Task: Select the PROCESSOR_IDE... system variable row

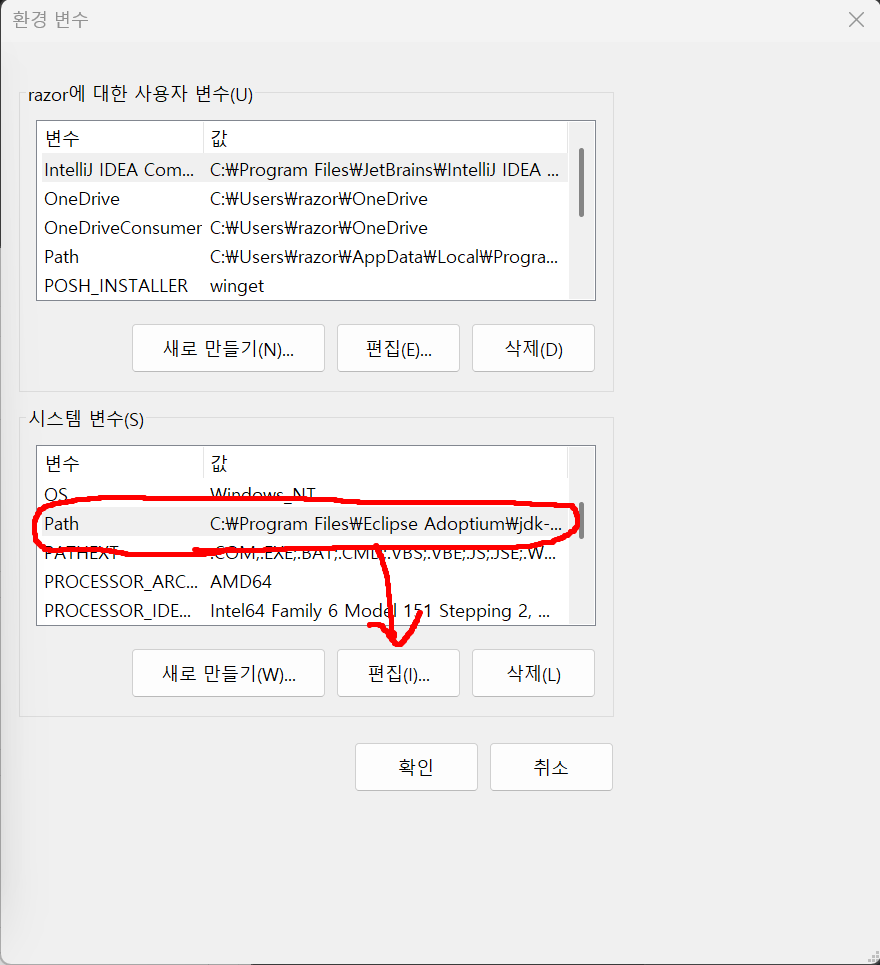Action: pyautogui.click(x=303, y=611)
